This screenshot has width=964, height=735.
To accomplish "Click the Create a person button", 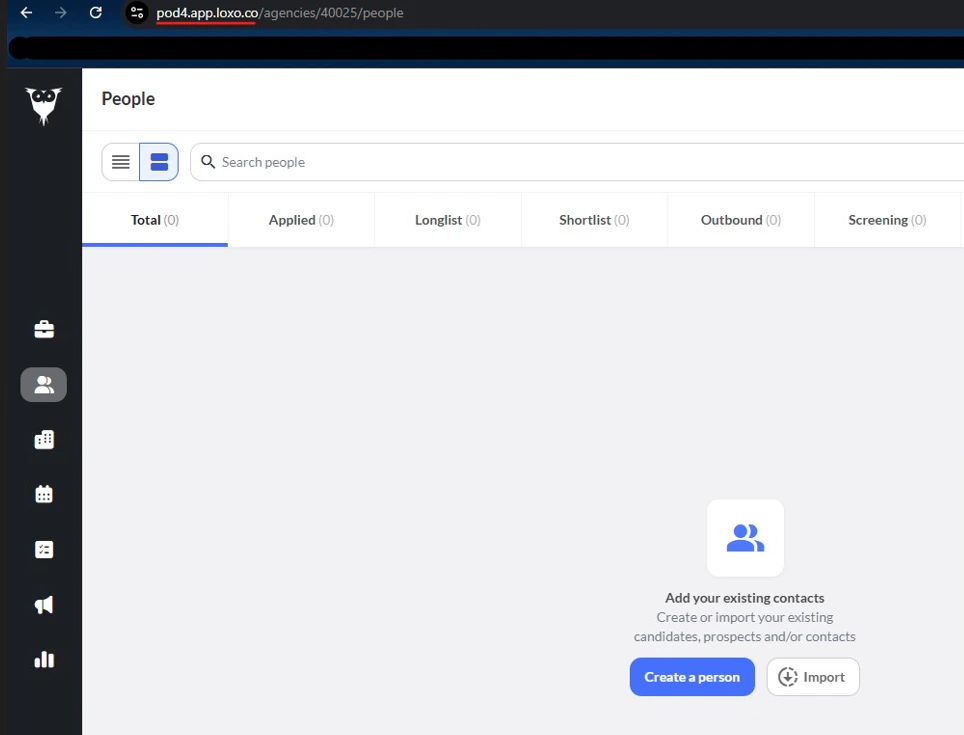I will click(x=692, y=677).
